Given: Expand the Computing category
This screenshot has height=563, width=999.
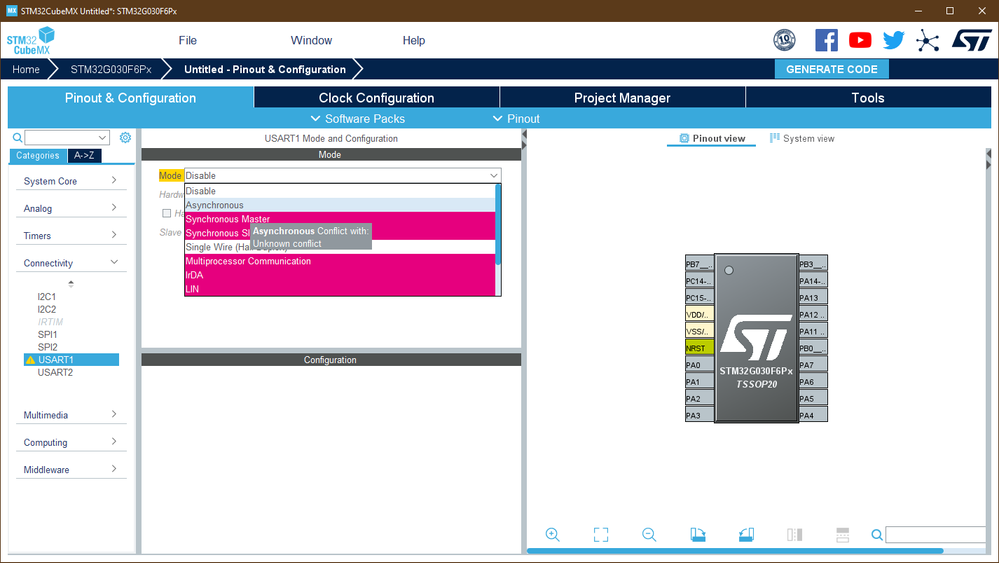Looking at the screenshot, I should [71, 443].
